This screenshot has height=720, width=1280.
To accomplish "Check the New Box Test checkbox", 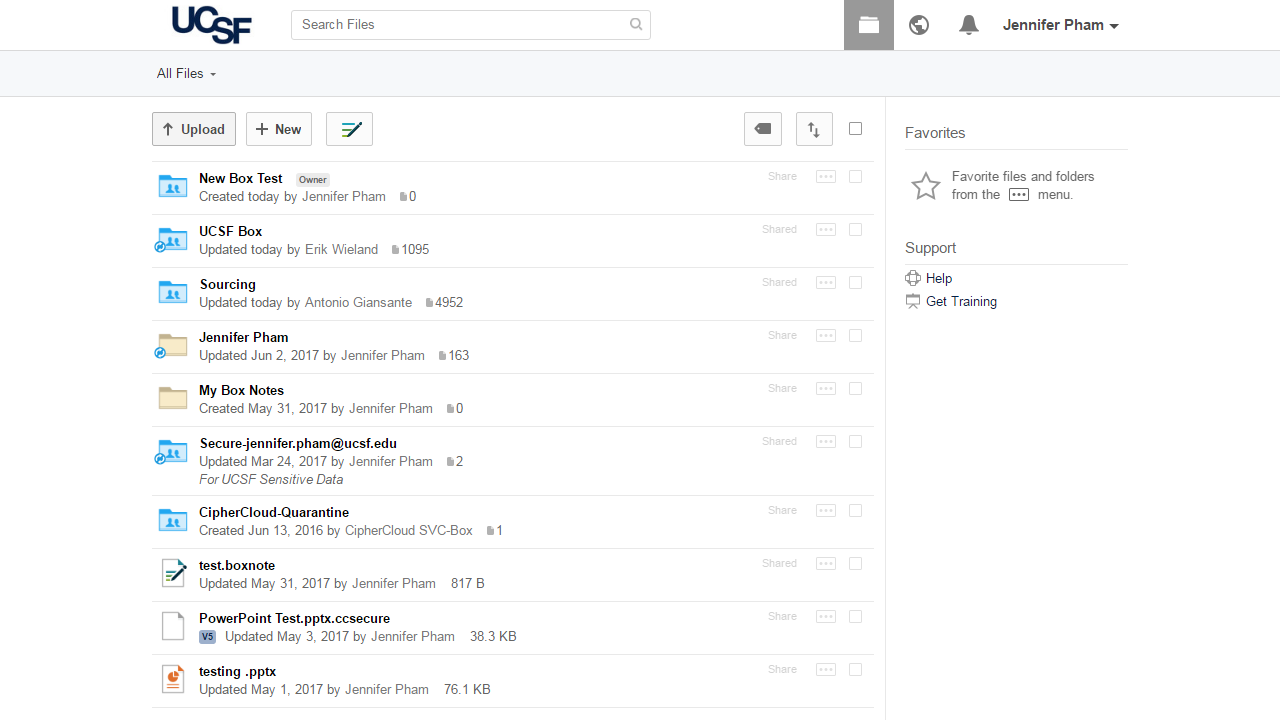I will (x=855, y=177).
